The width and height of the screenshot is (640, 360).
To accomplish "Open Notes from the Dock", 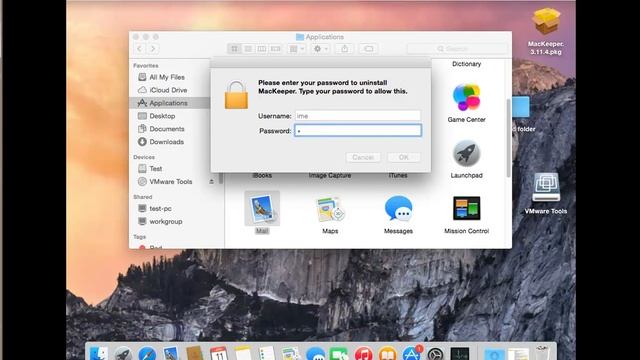I will [x=243, y=353].
